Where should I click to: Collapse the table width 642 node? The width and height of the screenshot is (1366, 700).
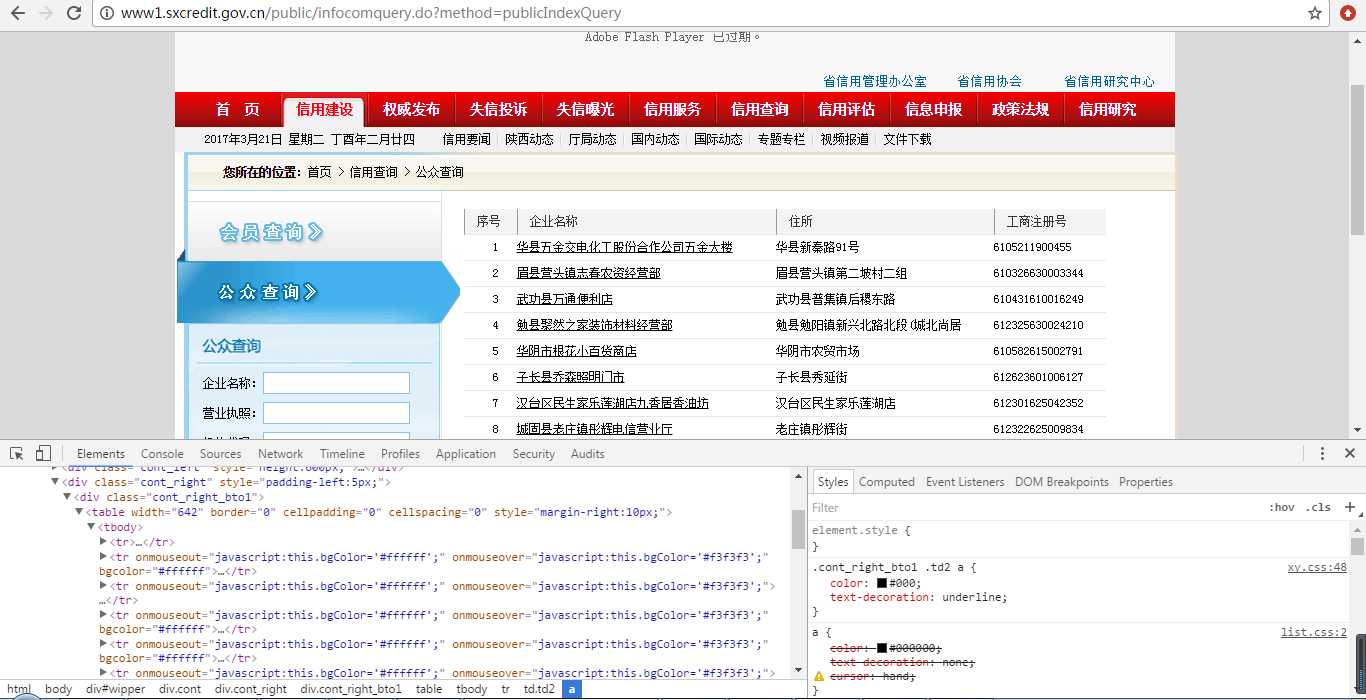[x=79, y=512]
